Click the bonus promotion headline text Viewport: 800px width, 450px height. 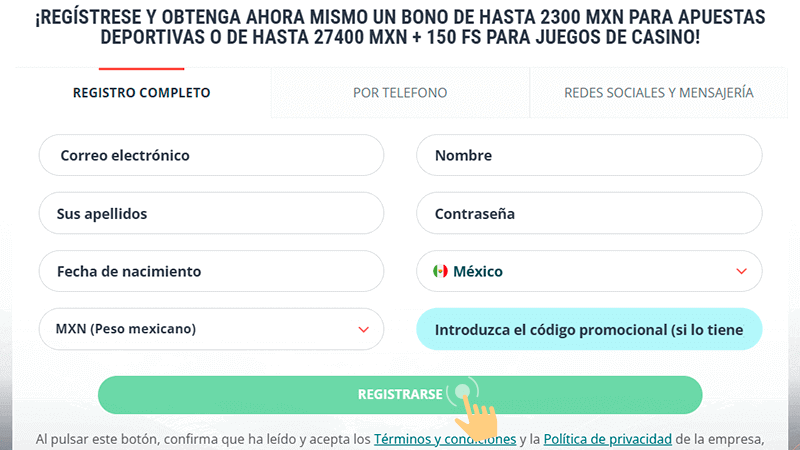coord(400,27)
